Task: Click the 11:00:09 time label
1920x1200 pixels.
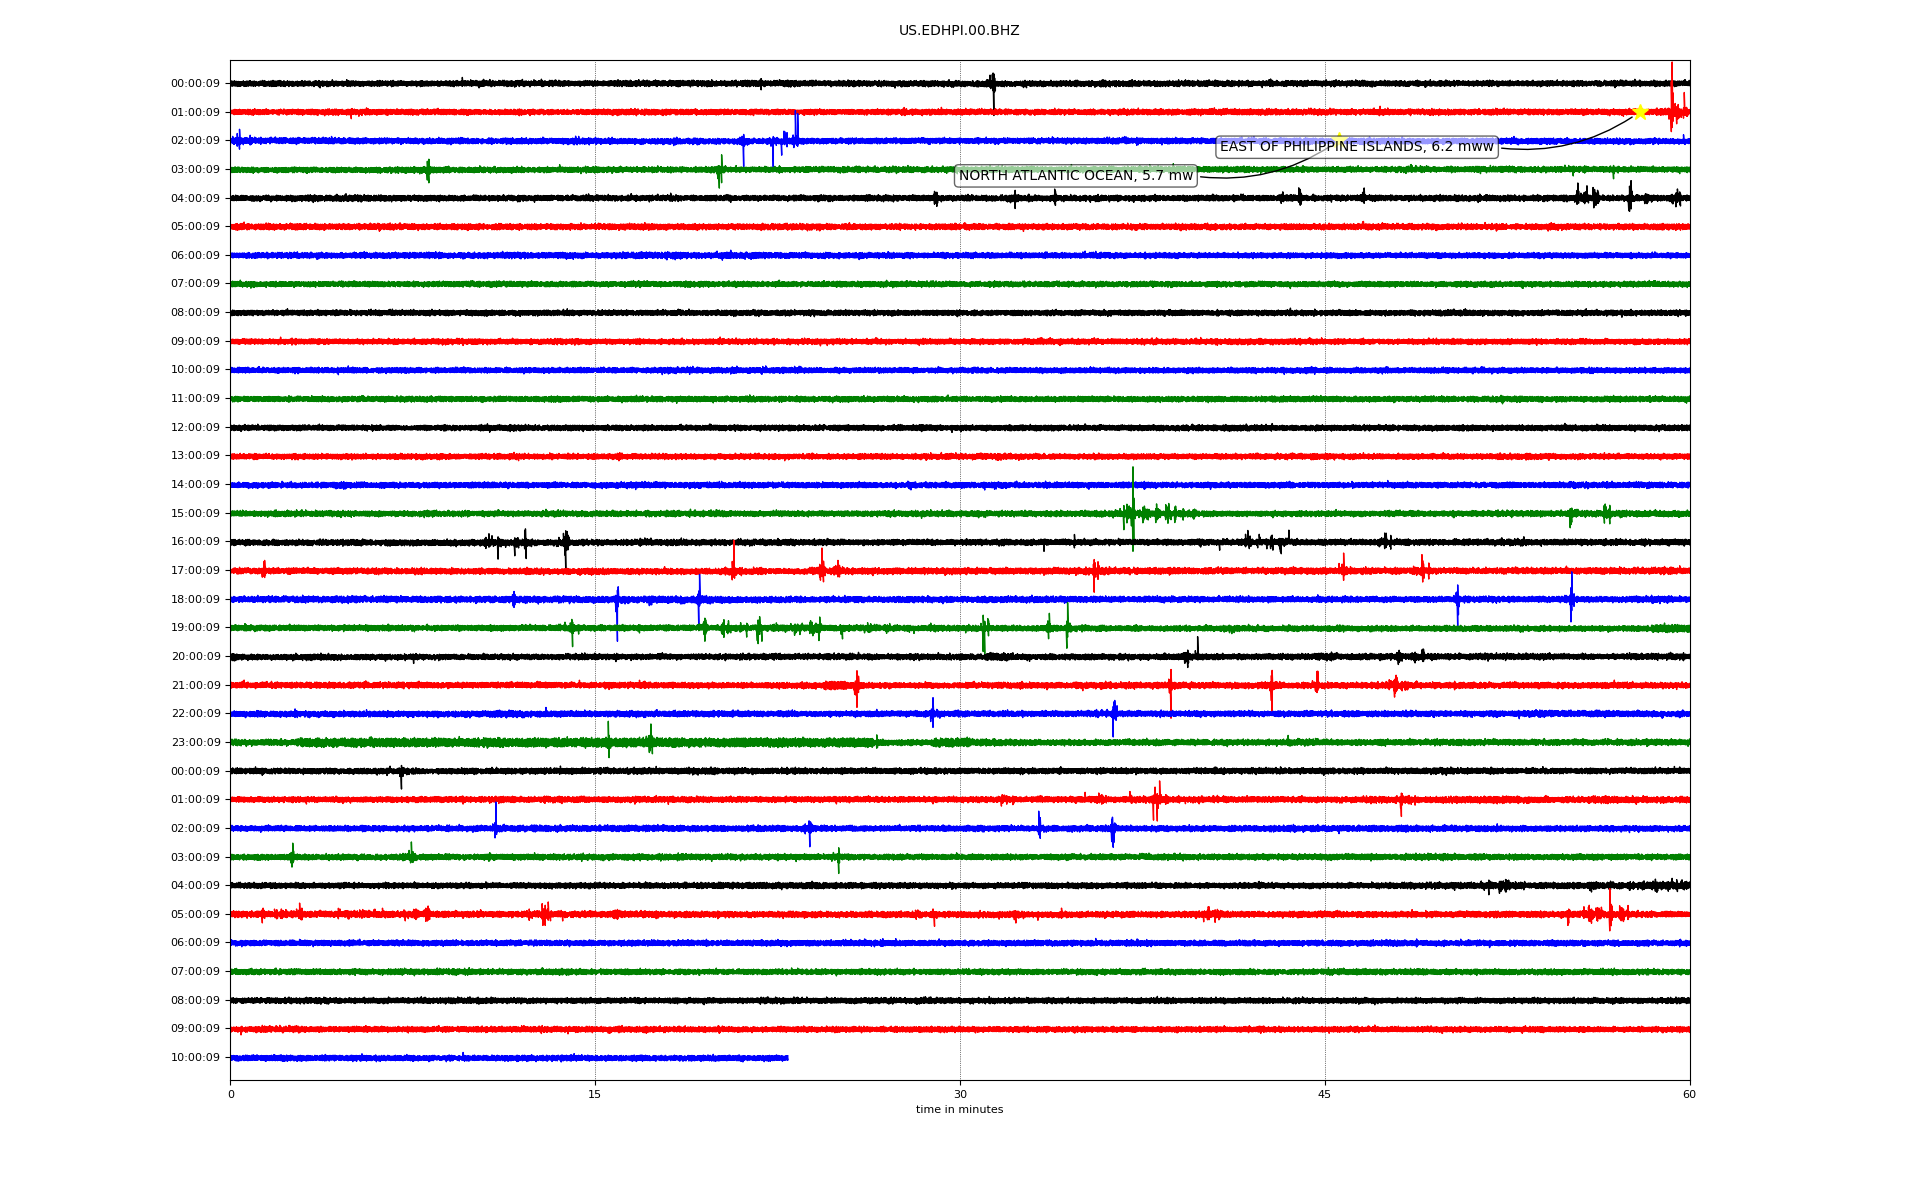Action: 195,399
